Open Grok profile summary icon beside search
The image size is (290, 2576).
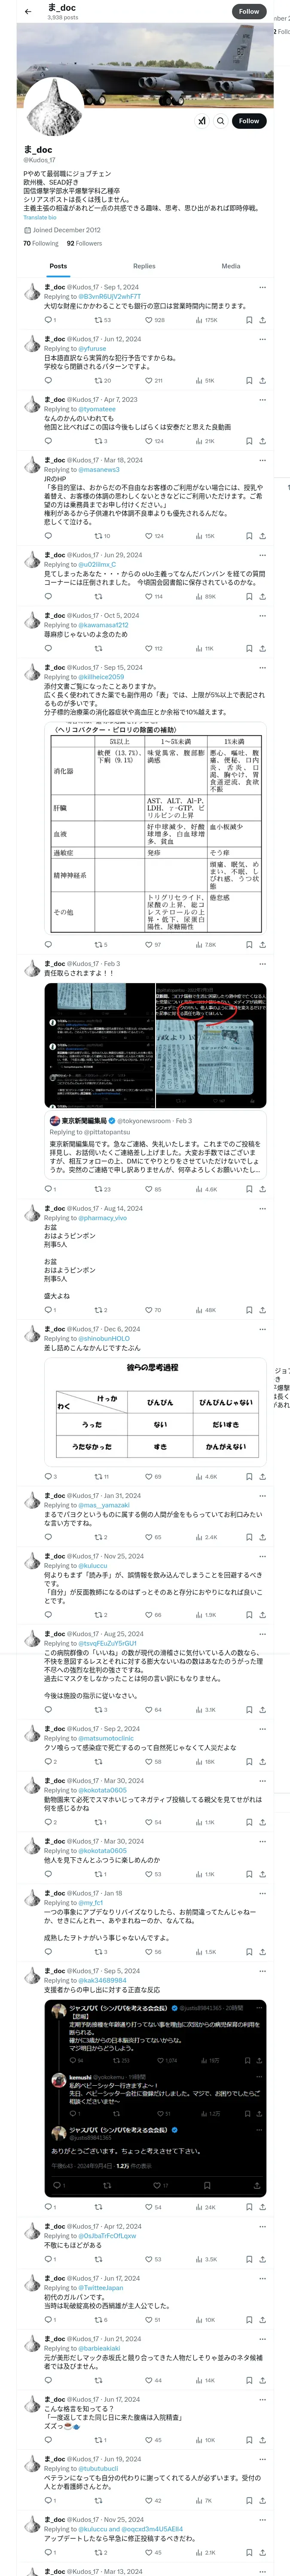click(201, 121)
